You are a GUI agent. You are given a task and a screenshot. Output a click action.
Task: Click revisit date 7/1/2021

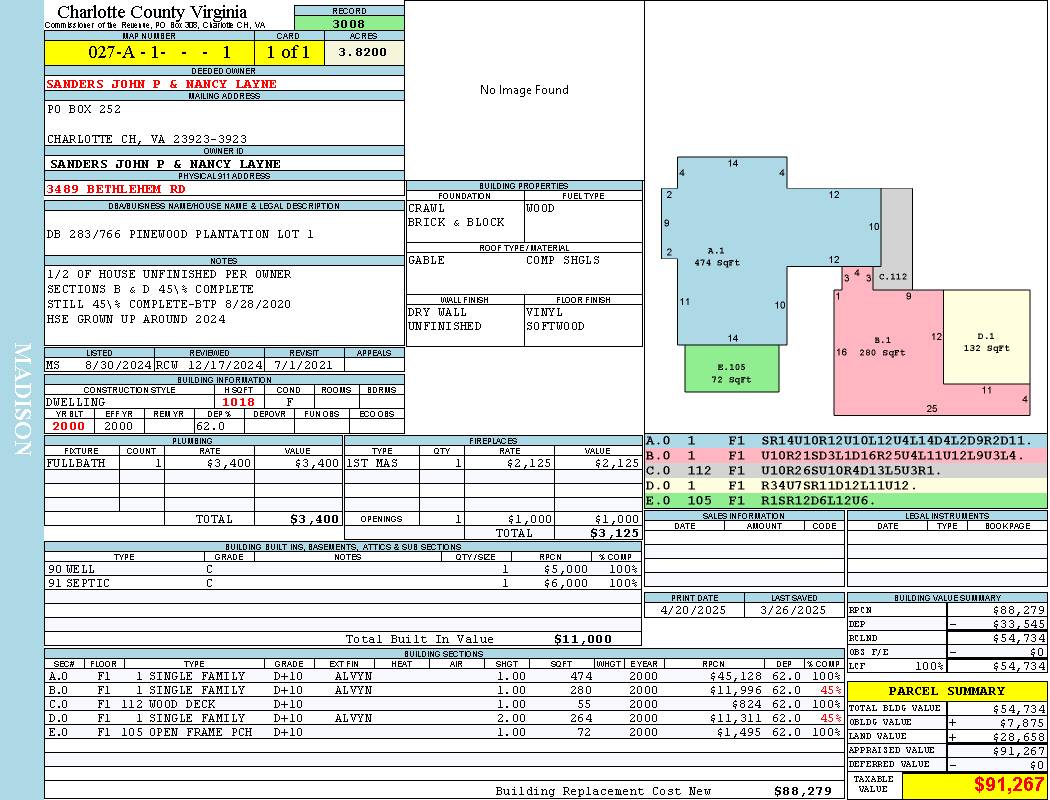302,366
